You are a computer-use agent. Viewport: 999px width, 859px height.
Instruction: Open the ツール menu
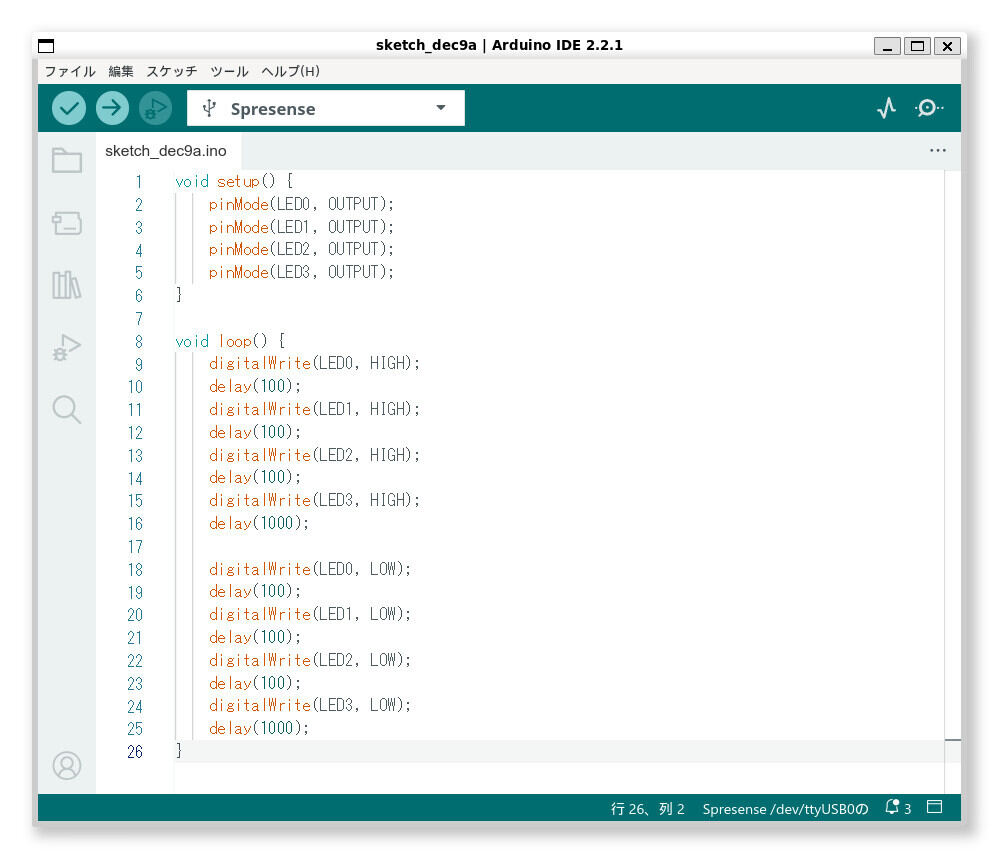(229, 71)
